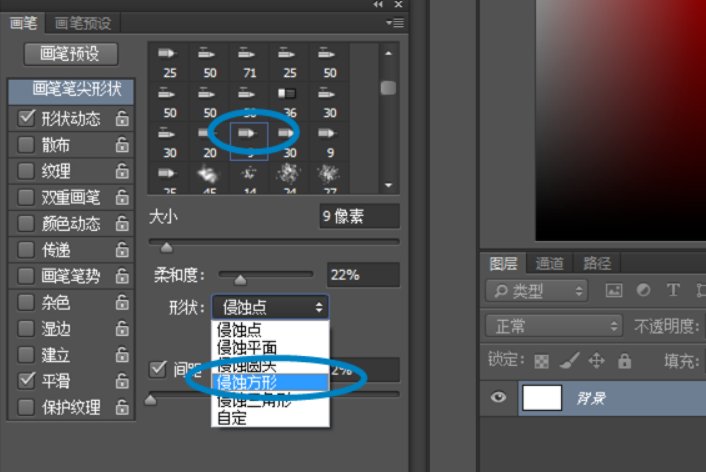706x472 pixels.
Task: Enable the 湿边 checkbox
Action: coord(26,329)
